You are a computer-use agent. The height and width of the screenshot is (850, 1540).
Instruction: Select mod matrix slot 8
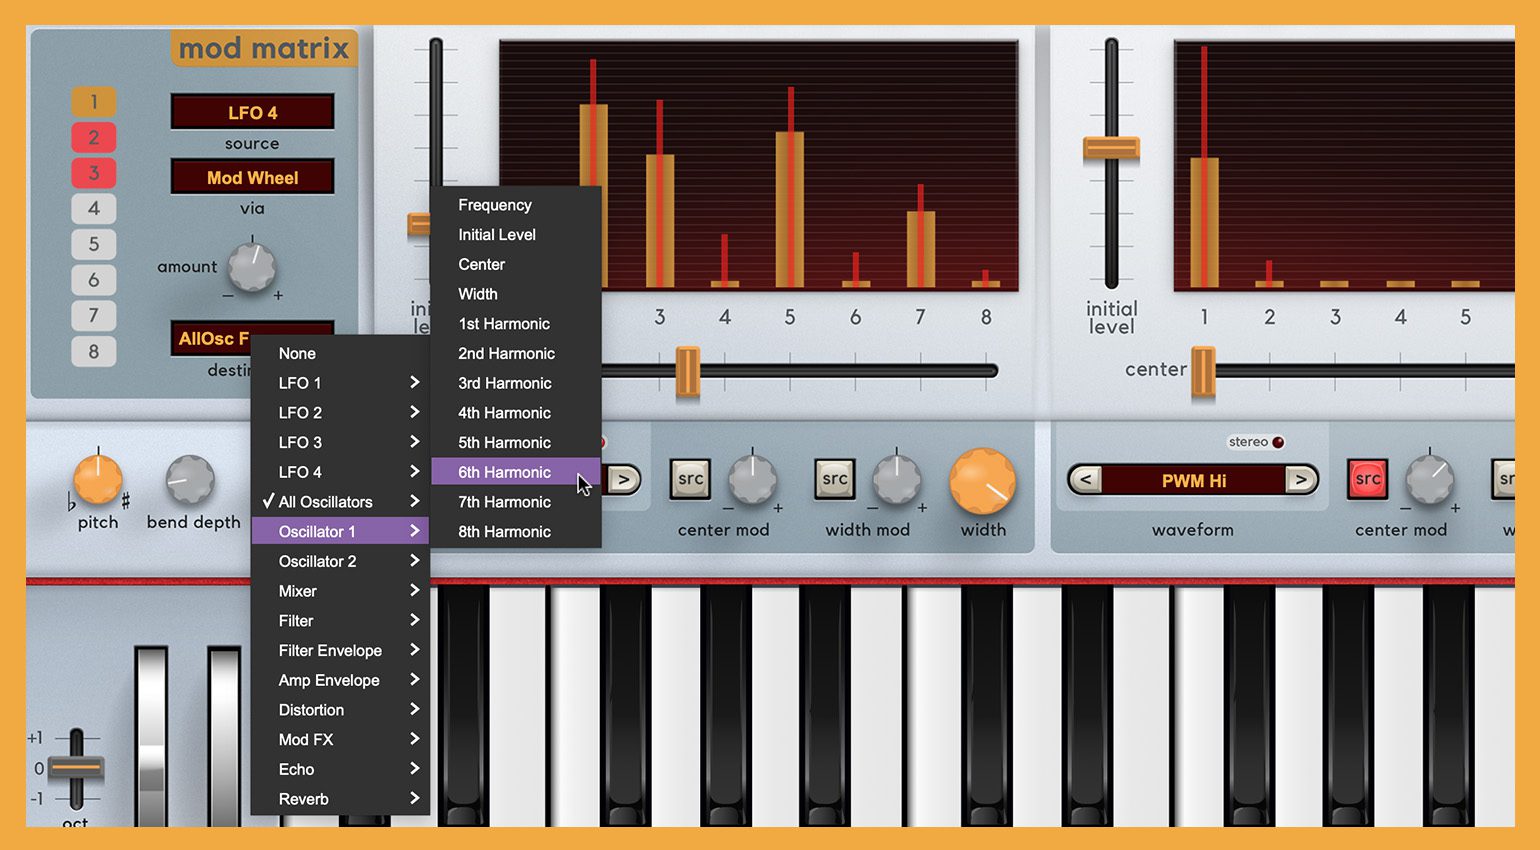click(94, 351)
